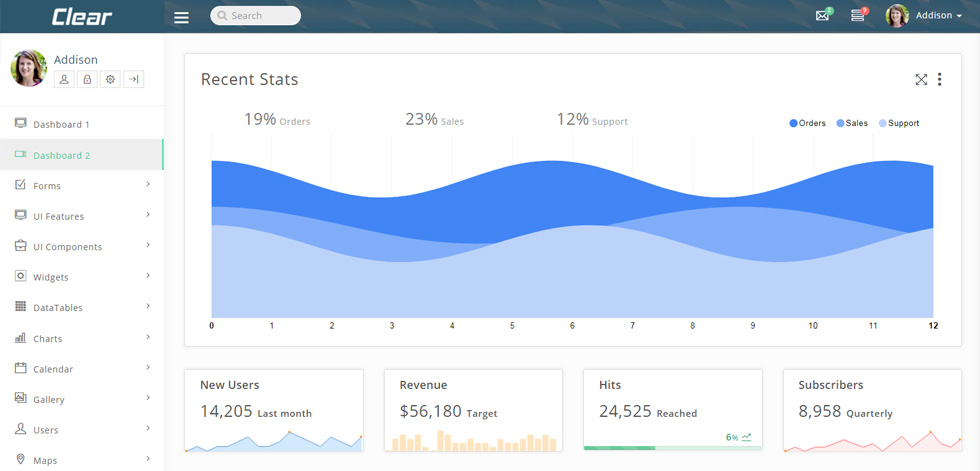Open the Charts link in the sidebar
Viewport: 980px width, 471px height.
coord(48,339)
